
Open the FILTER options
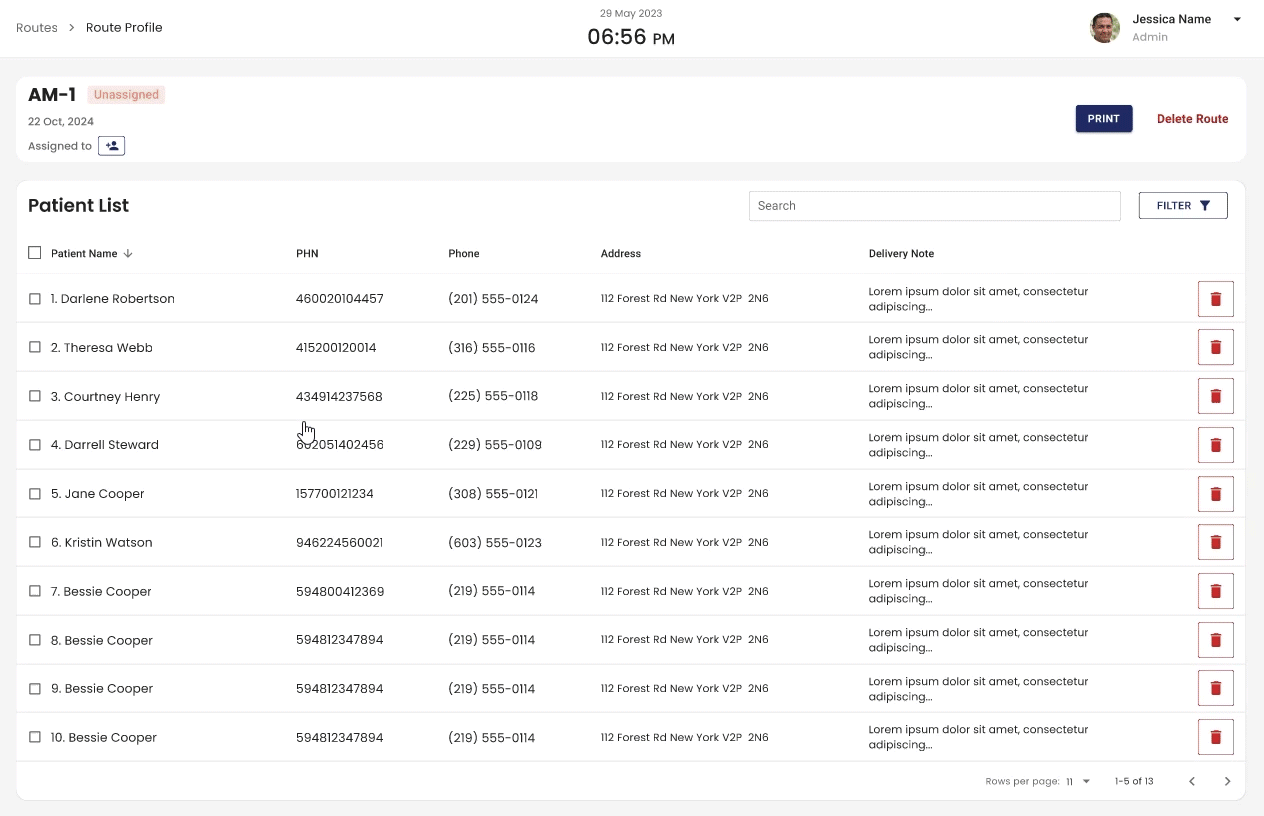[1182, 206]
